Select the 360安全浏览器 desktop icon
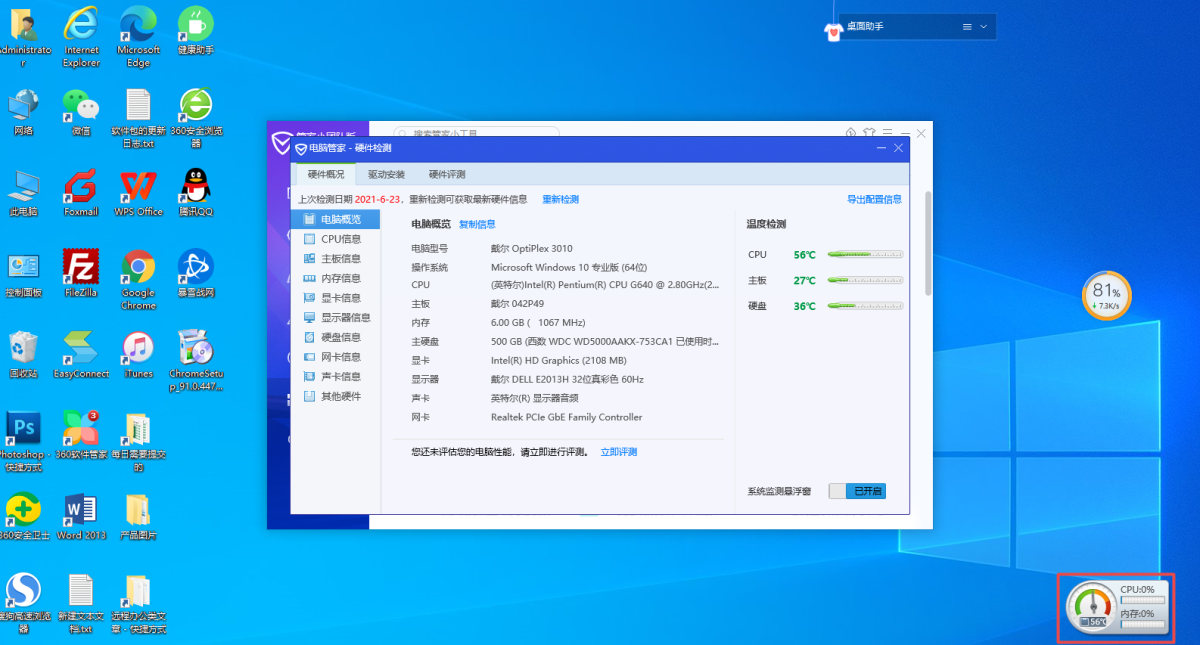The image size is (1200, 645). [196, 118]
